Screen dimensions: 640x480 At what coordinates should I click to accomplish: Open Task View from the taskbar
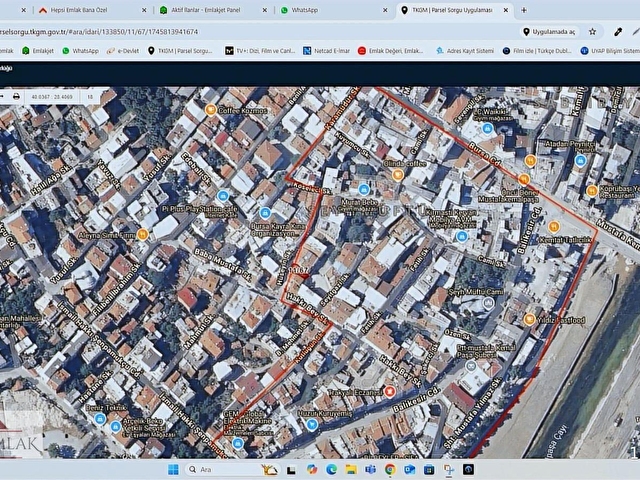[291, 470]
